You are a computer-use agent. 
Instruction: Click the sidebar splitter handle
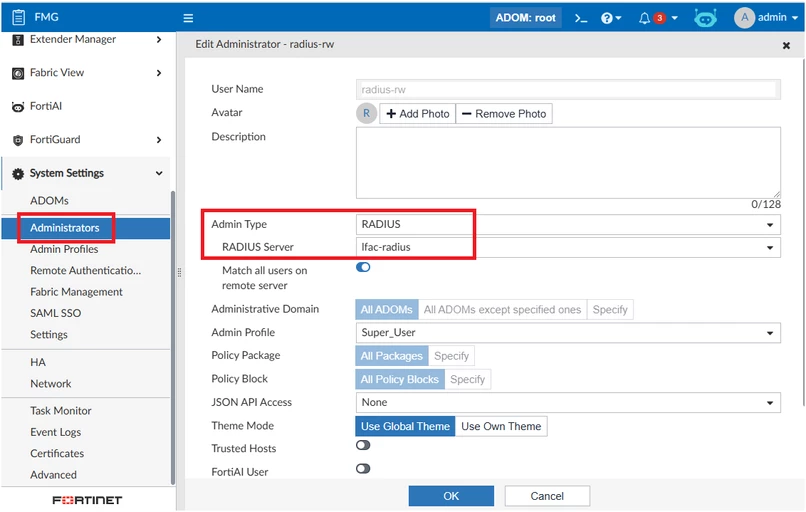click(x=179, y=272)
